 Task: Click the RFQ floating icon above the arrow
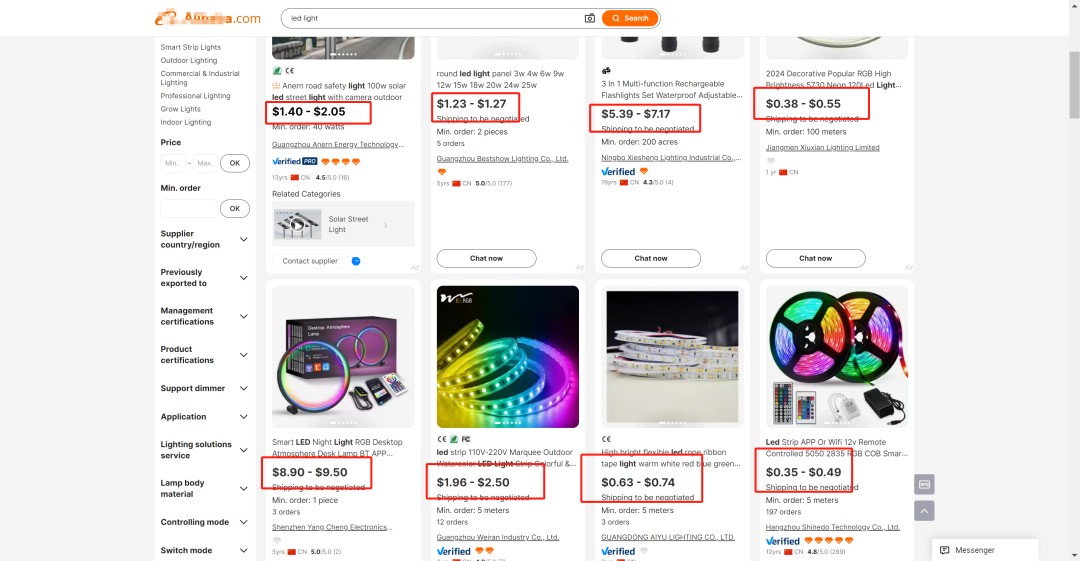(925, 484)
